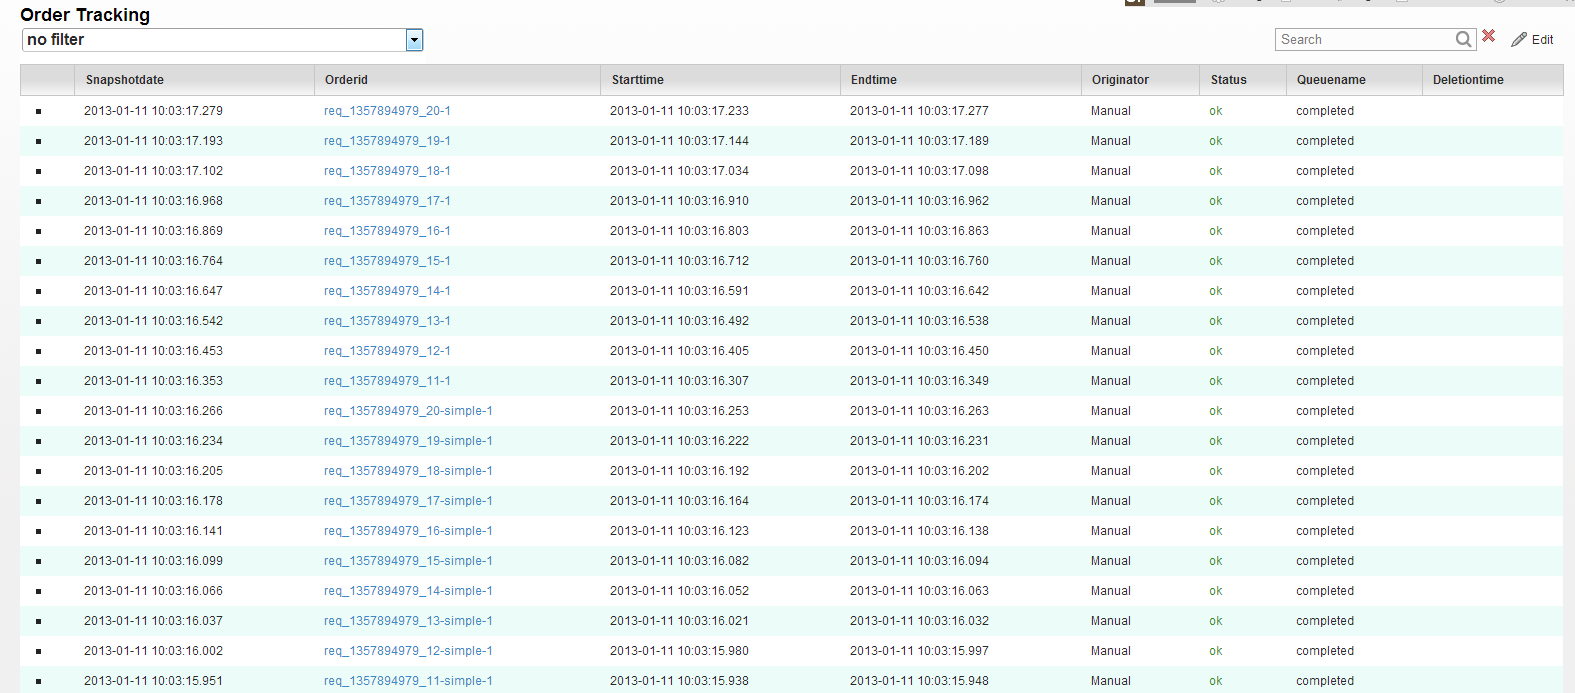This screenshot has height=693, width=1575.
Task: Click the Edit pencil icon
Action: pyautogui.click(x=1519, y=39)
